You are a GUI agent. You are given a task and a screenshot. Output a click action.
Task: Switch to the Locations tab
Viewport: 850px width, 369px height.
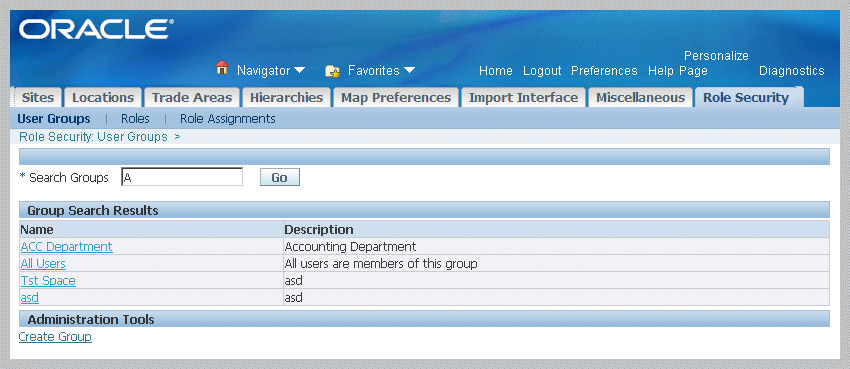tap(102, 98)
